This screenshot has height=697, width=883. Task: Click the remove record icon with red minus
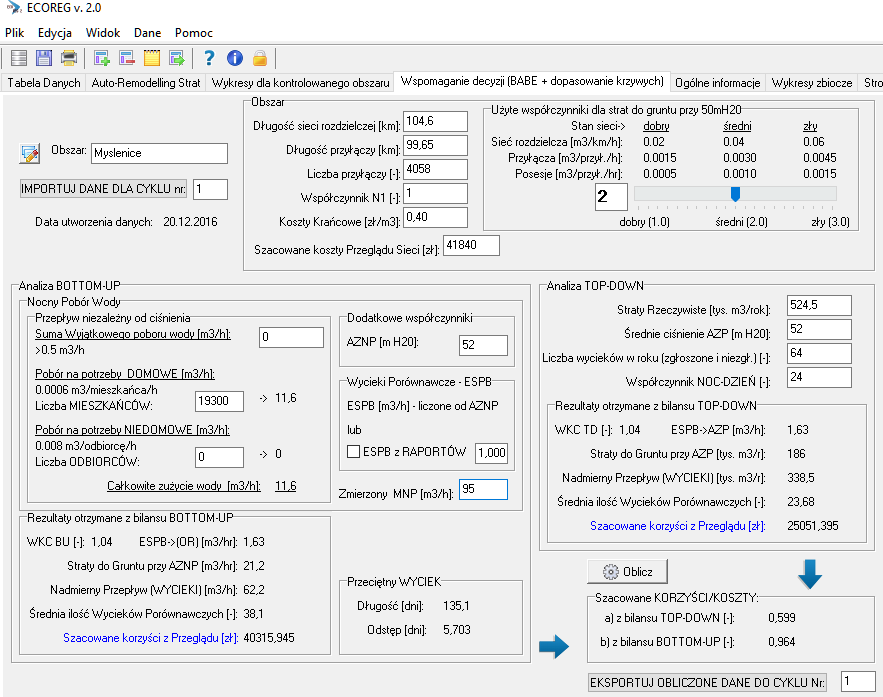(127, 58)
